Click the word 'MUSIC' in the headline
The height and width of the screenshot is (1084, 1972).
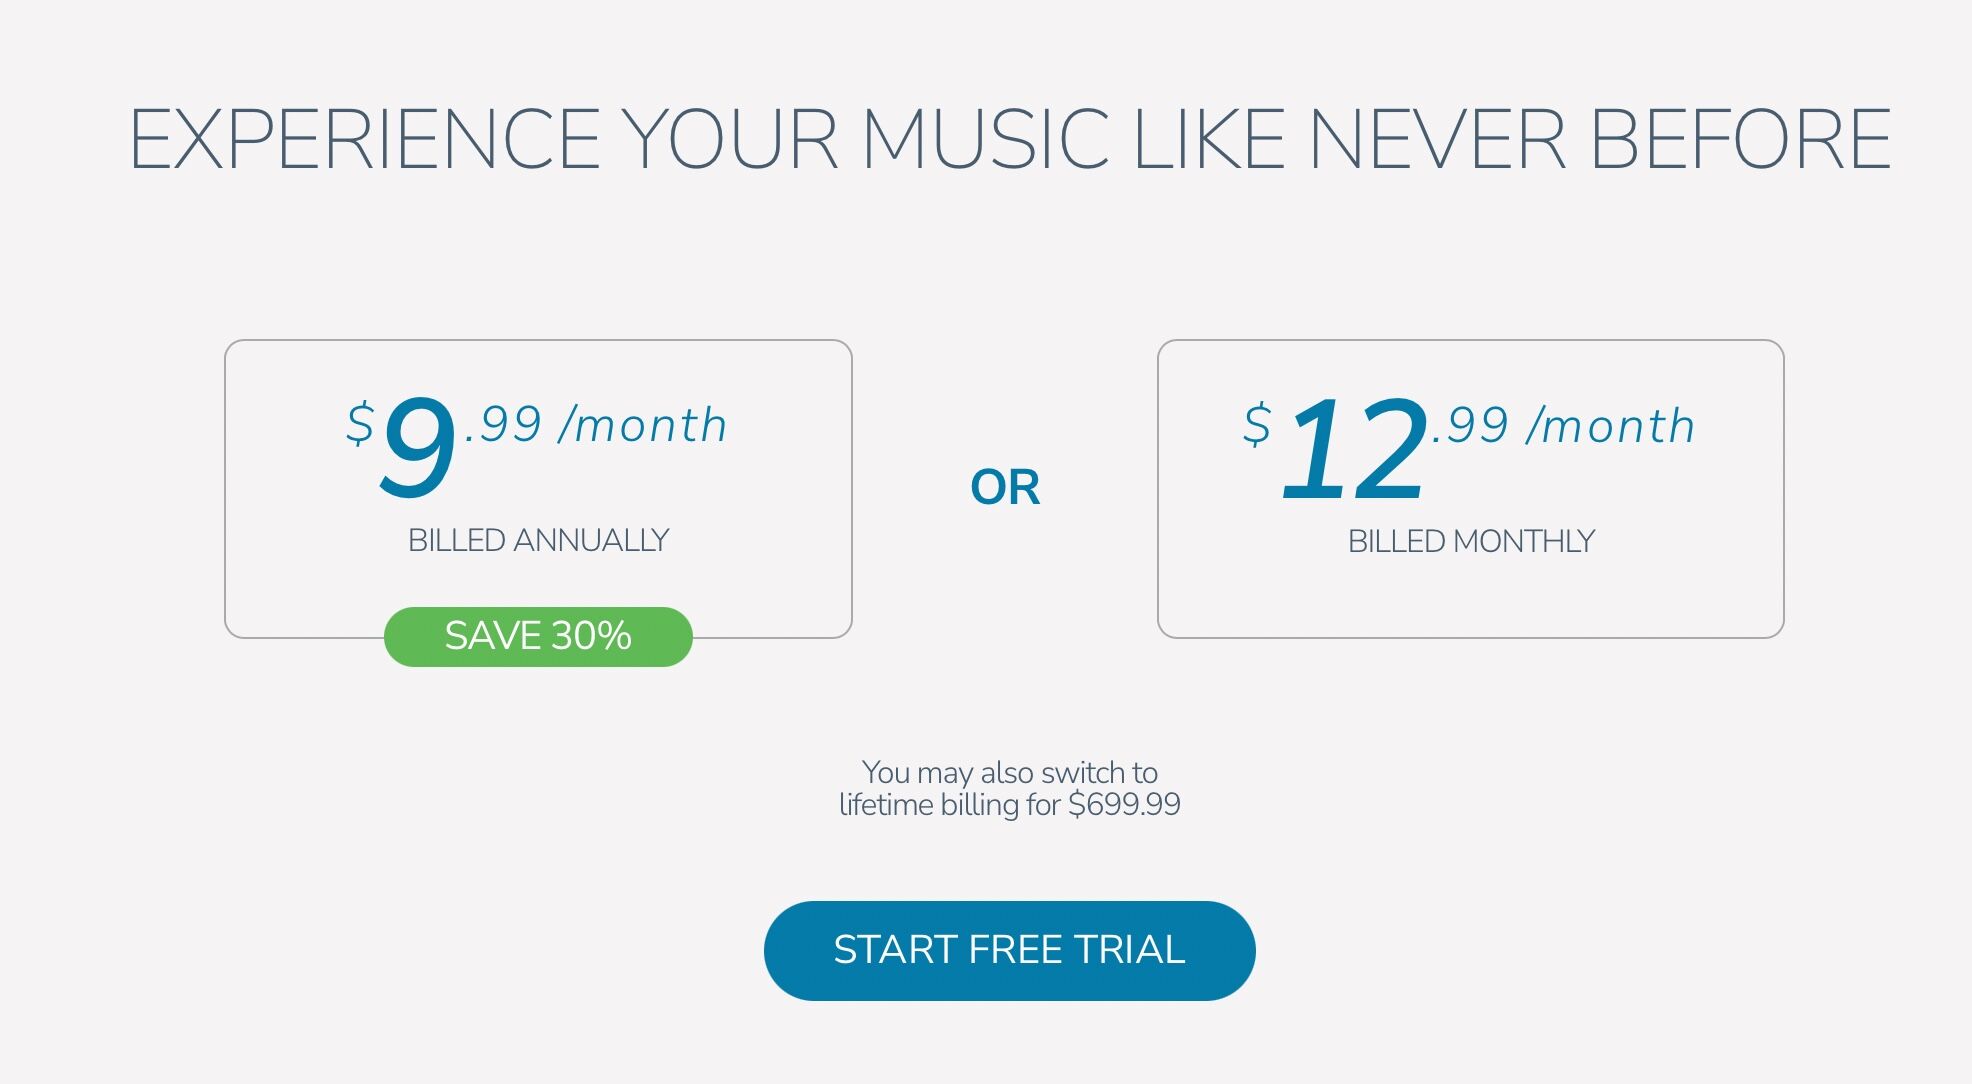point(984,139)
